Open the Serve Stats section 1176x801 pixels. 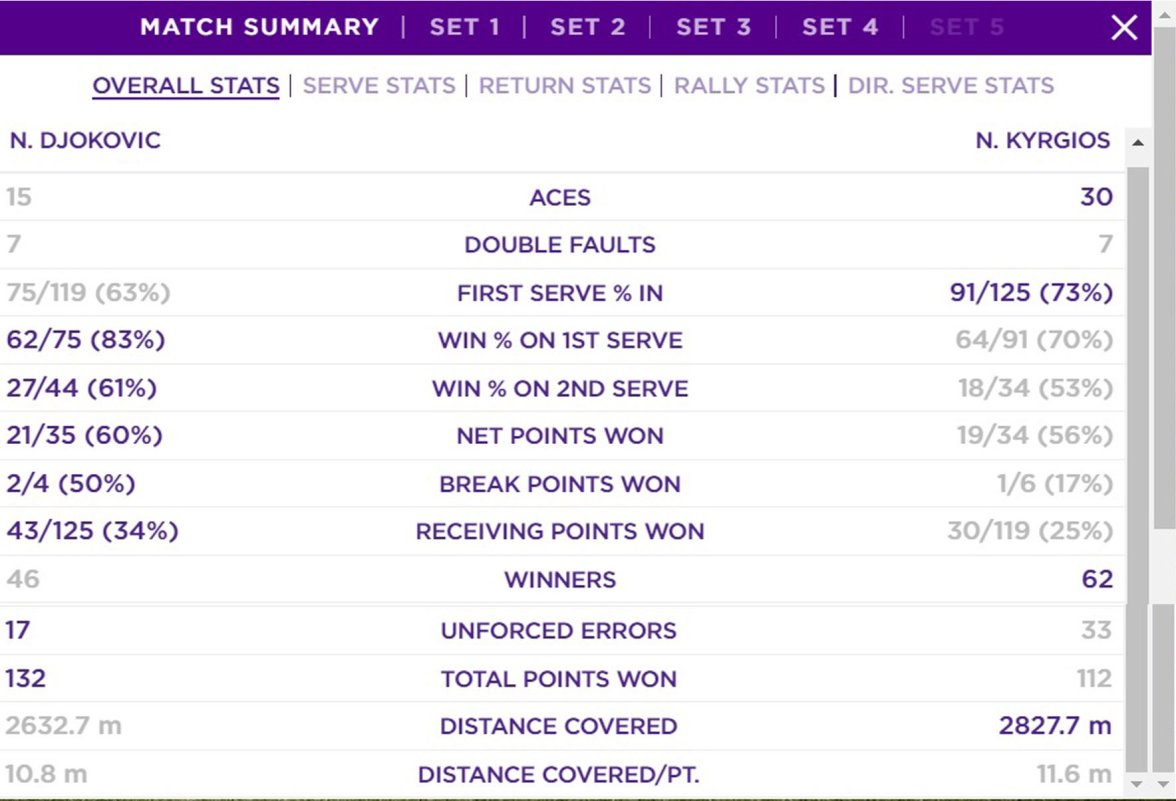[x=379, y=86]
